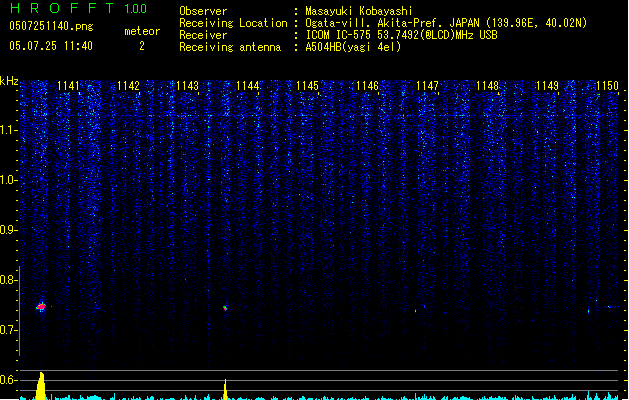The height and width of the screenshot is (400, 629).
Task: Click the thin yellow power peak near 1144
Action: coord(225,389)
